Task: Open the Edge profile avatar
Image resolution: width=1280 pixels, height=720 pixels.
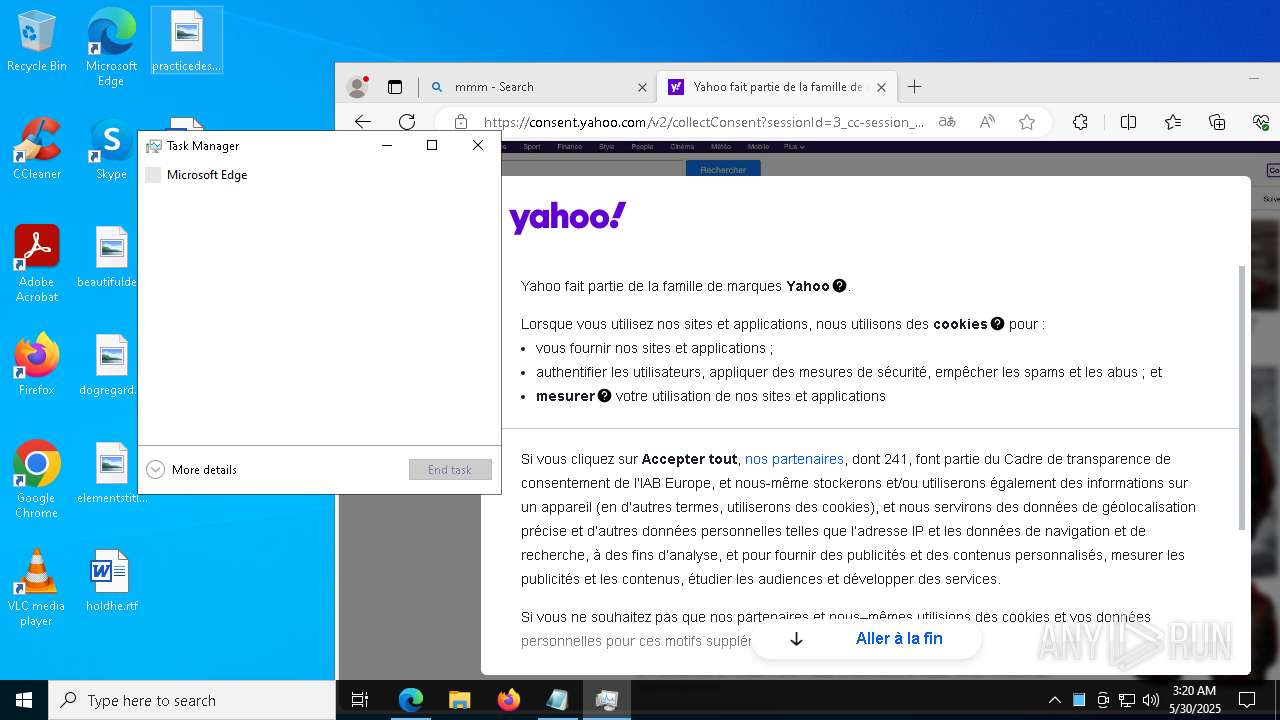Action: pyautogui.click(x=357, y=87)
